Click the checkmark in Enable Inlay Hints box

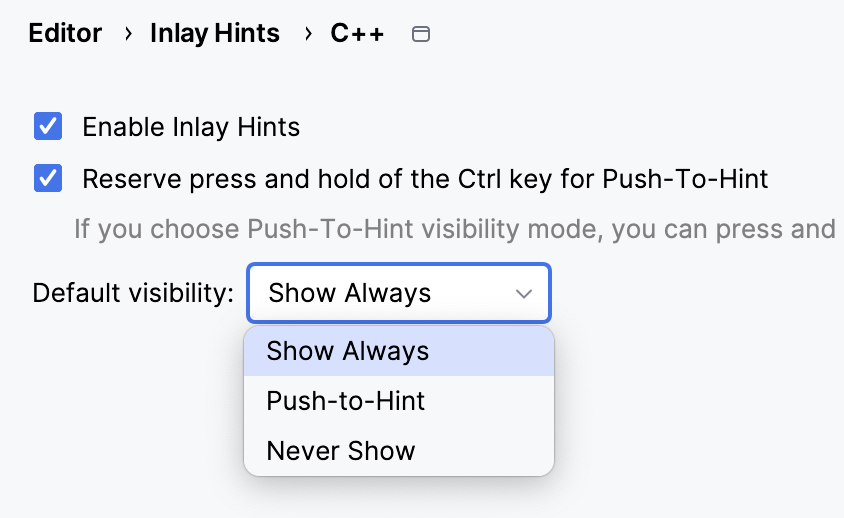pos(48,127)
